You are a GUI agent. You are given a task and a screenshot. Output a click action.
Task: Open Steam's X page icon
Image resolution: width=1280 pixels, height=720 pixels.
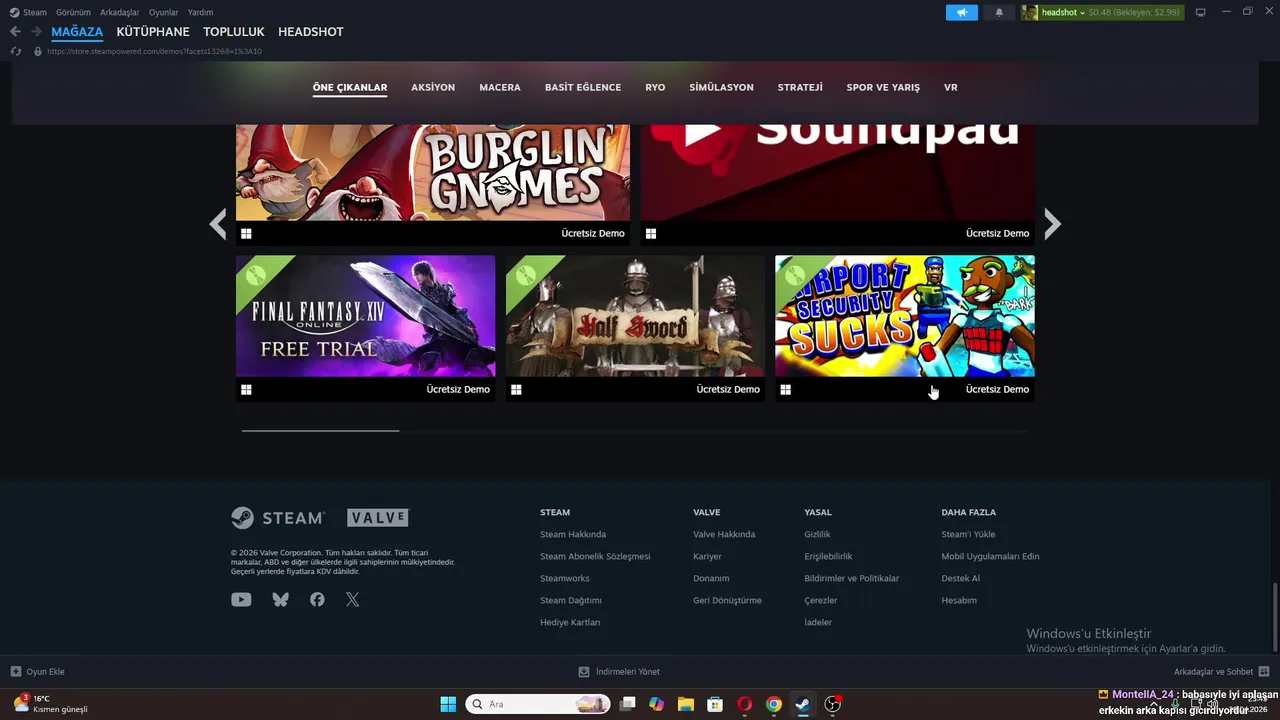tap(352, 600)
